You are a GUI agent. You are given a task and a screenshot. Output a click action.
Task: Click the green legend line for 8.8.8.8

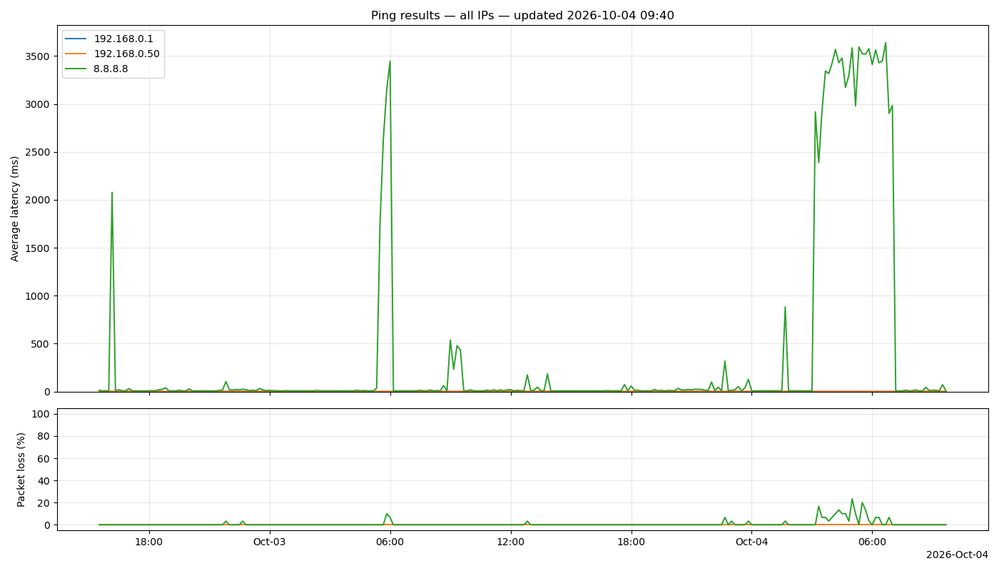76,69
